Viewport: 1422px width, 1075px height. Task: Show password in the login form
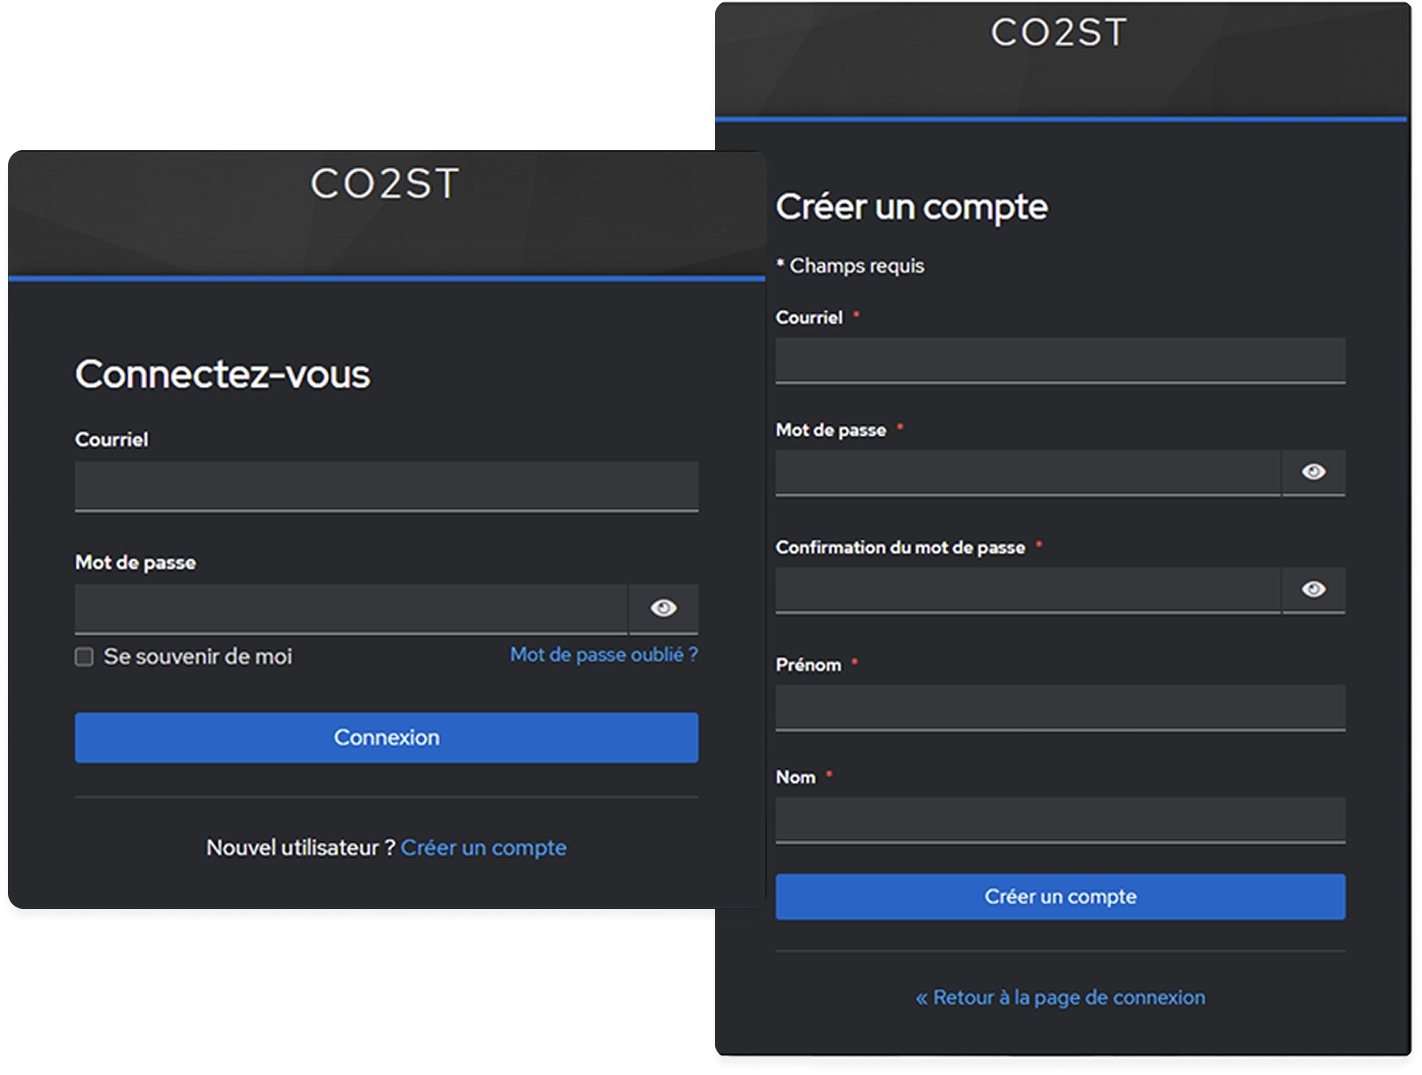(663, 608)
